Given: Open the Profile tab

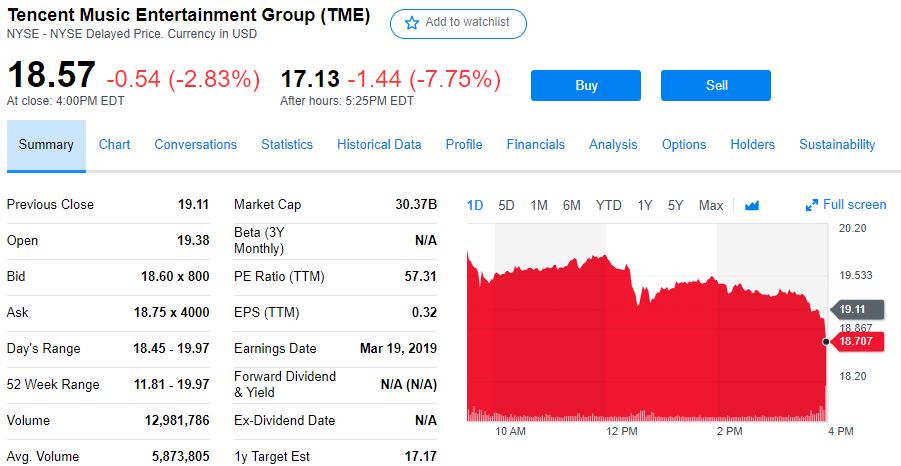Looking at the screenshot, I should click(x=464, y=145).
